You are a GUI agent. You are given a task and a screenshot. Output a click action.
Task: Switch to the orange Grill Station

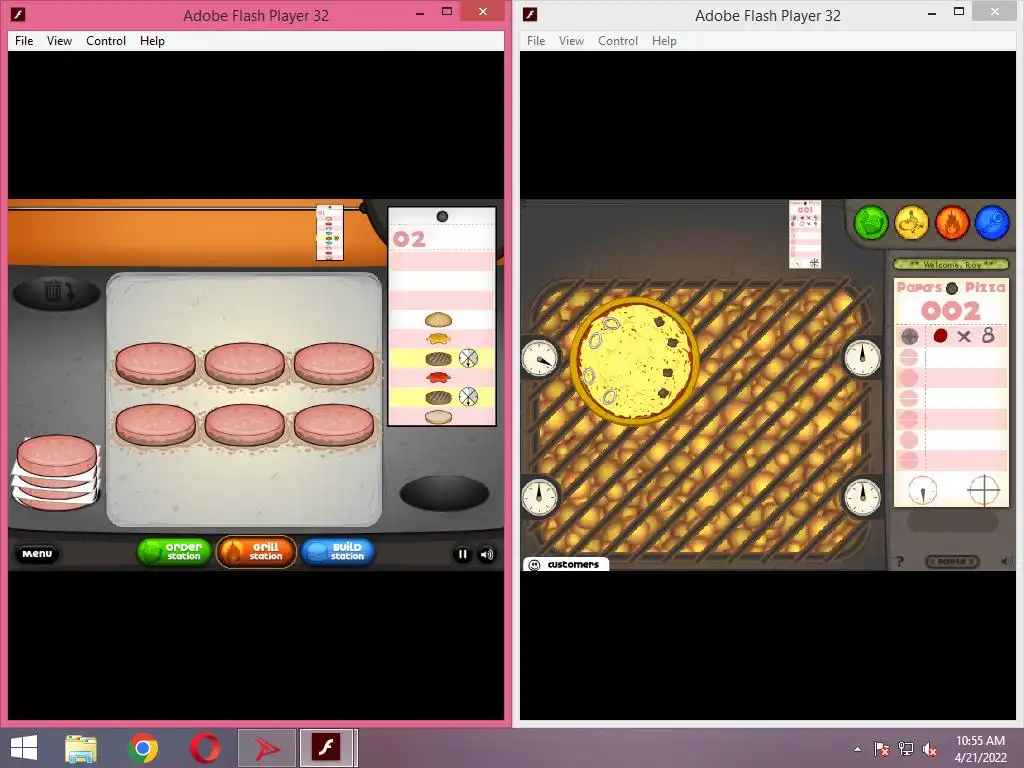pyautogui.click(x=256, y=552)
